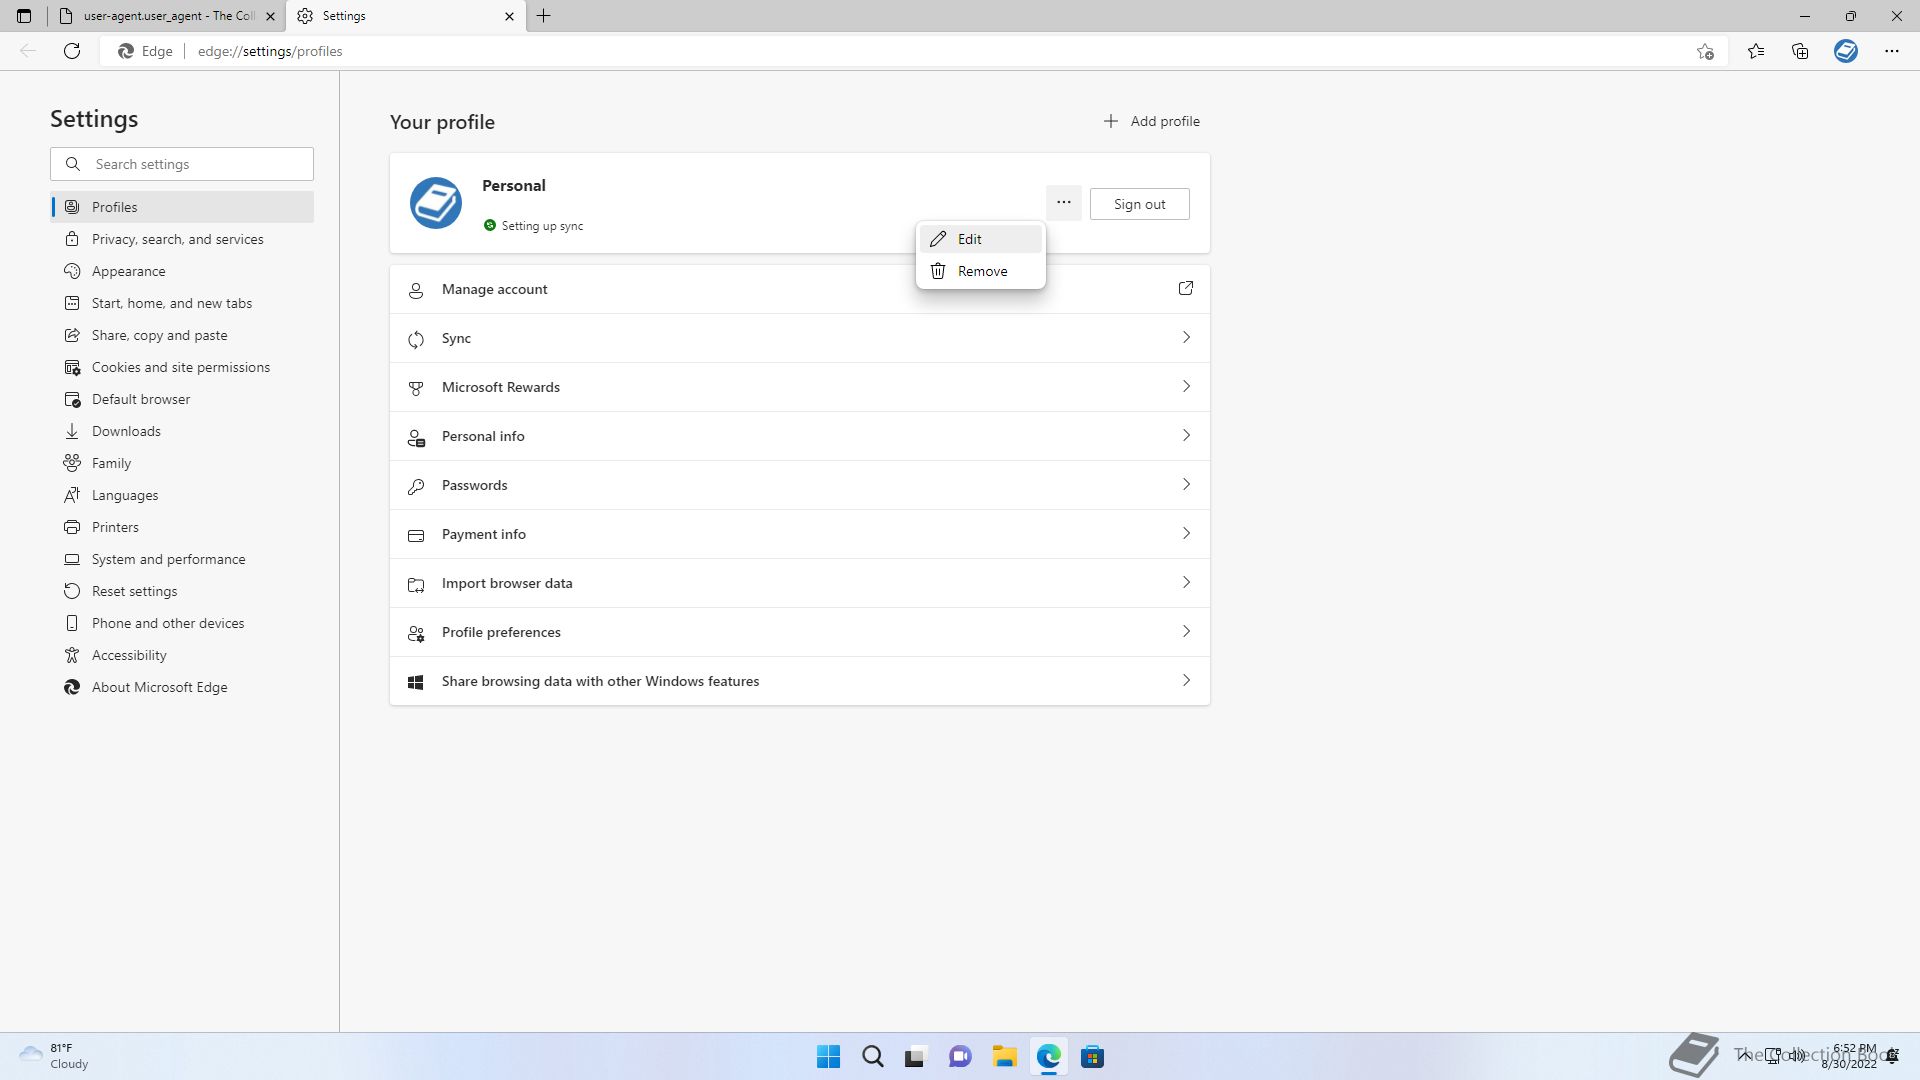Open Favorites list icon

point(1756,51)
